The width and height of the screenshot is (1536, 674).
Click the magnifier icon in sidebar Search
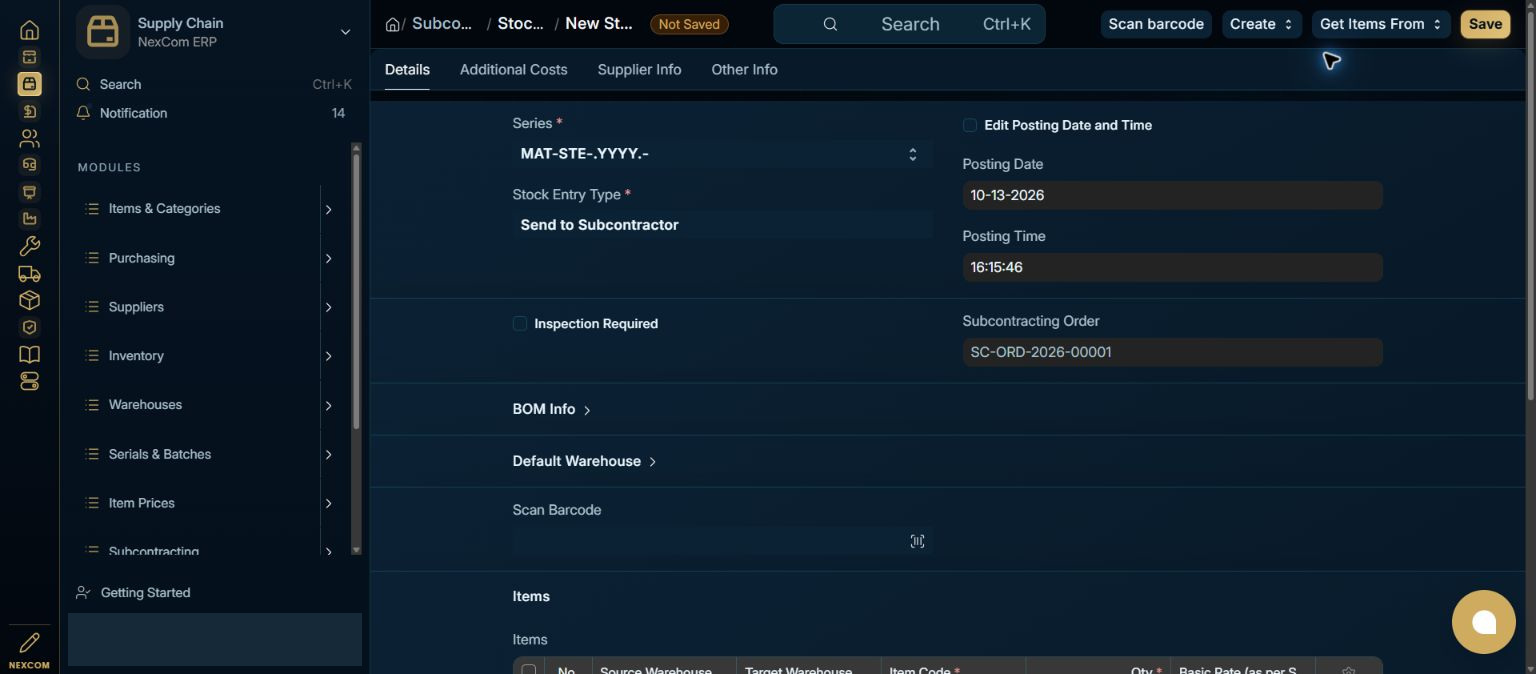[x=84, y=85]
